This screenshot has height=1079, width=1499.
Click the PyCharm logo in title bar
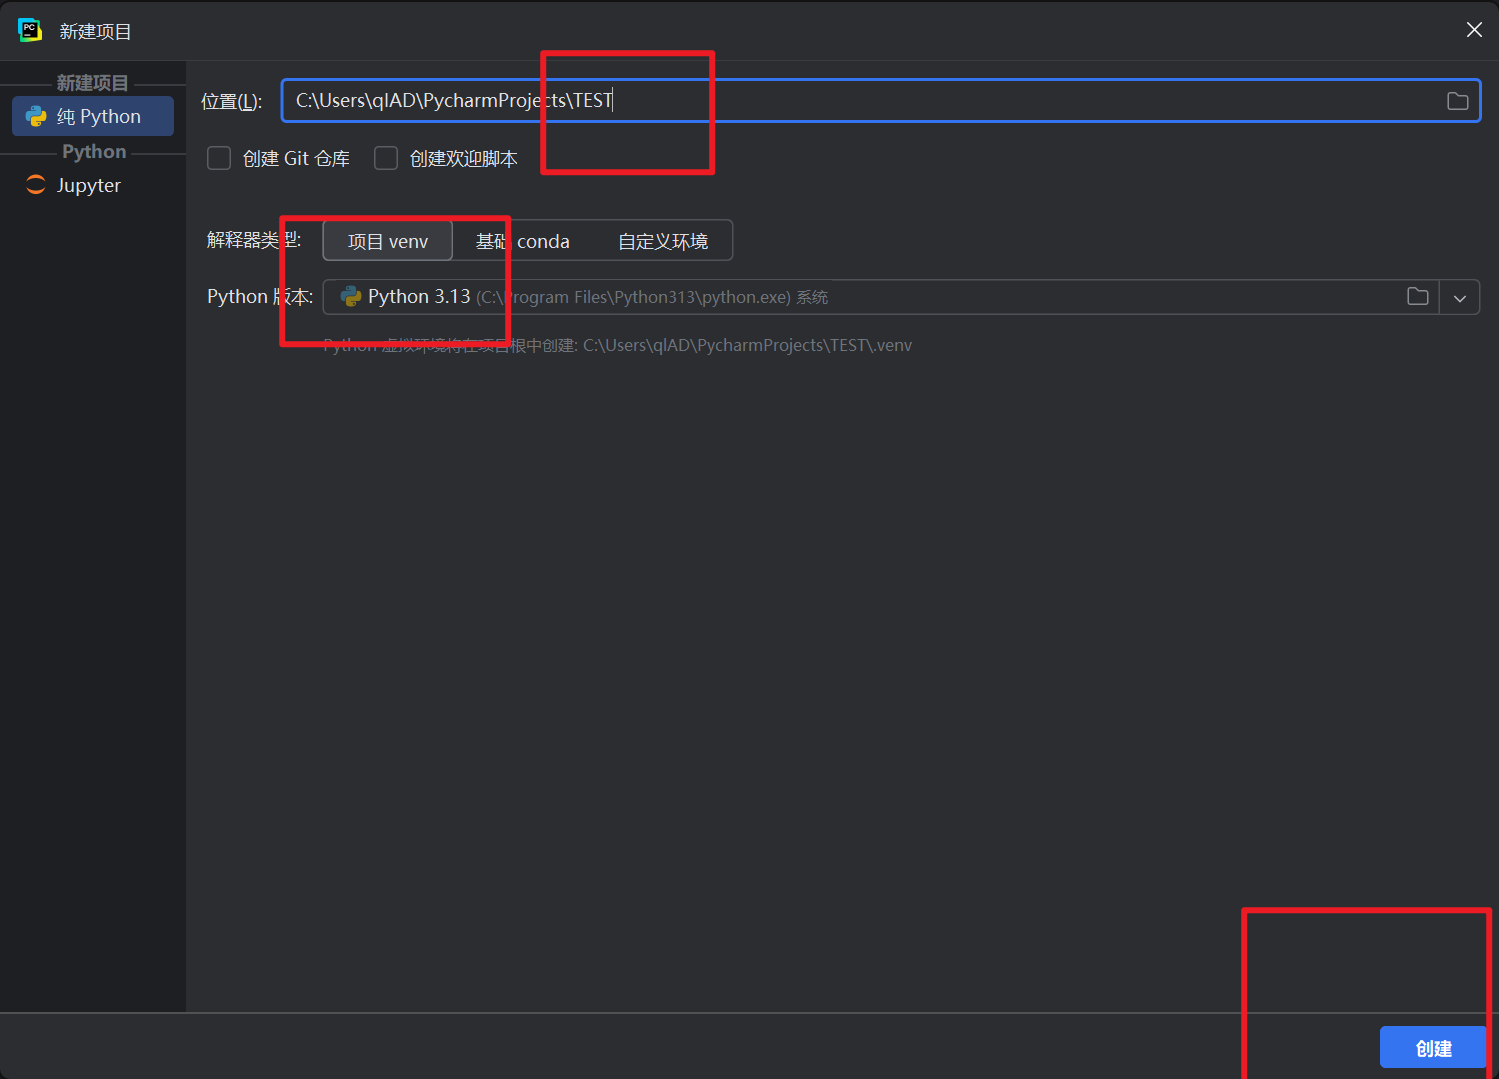tap(30, 30)
